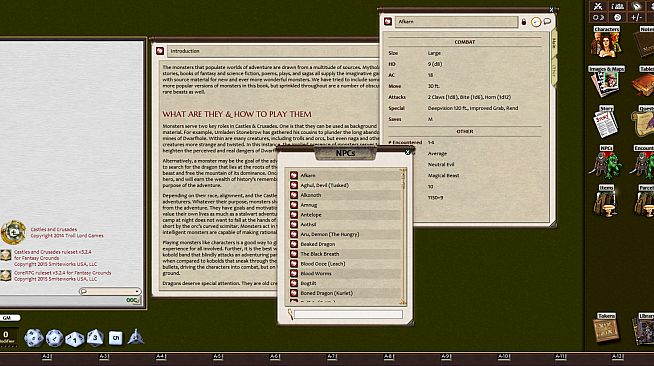Viewport: 654px width, 366px height.
Task: Click CoreRPG ruleset v3.2.4 chat entry
Action: 63,276
